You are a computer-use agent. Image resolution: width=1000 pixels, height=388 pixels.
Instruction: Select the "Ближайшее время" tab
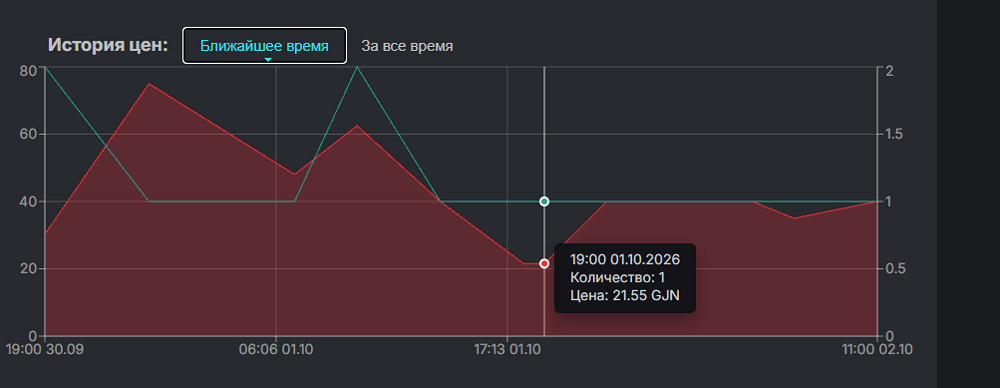click(x=265, y=46)
